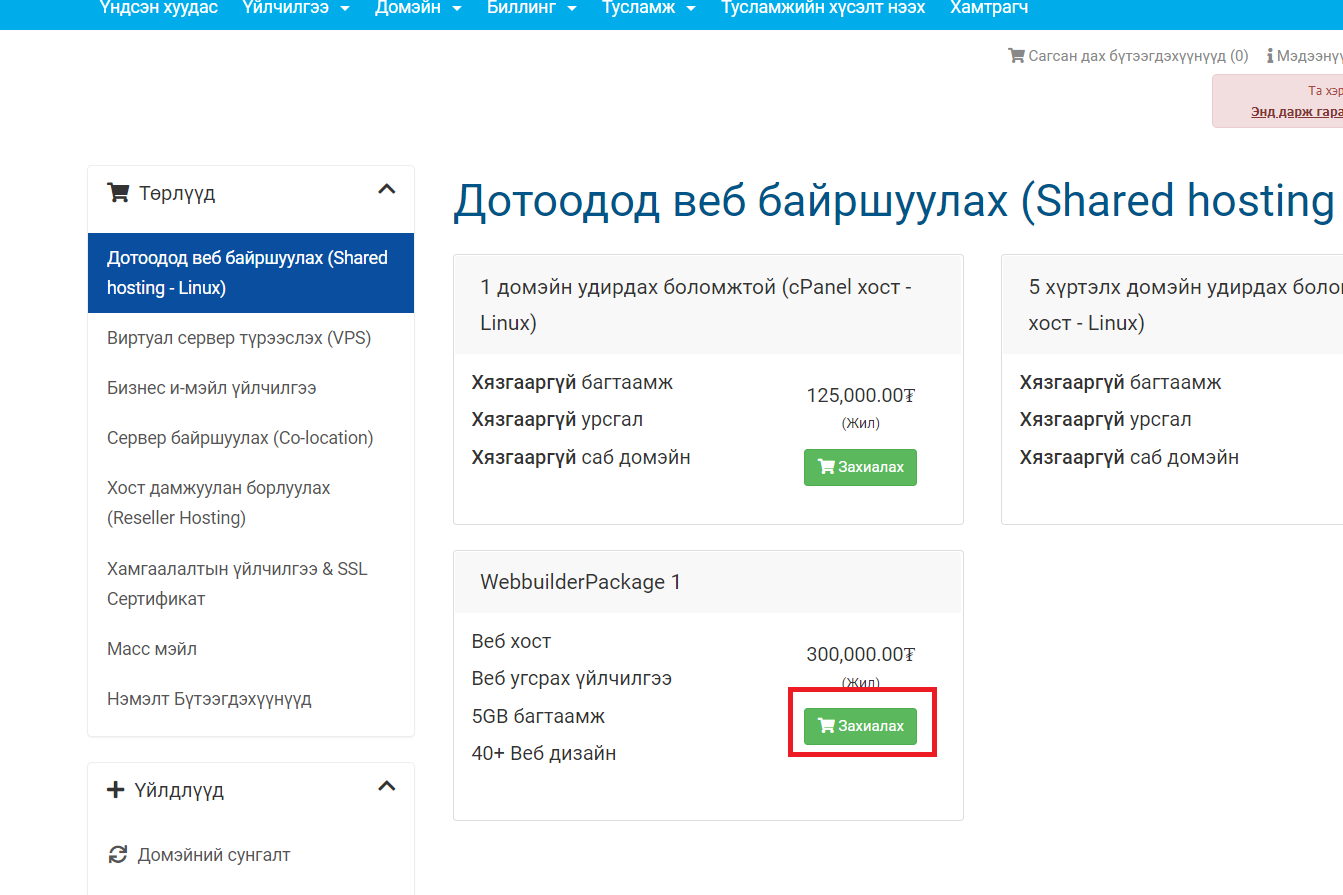Click the 1 домэйн удирдах боломжтой card title

click(695, 305)
